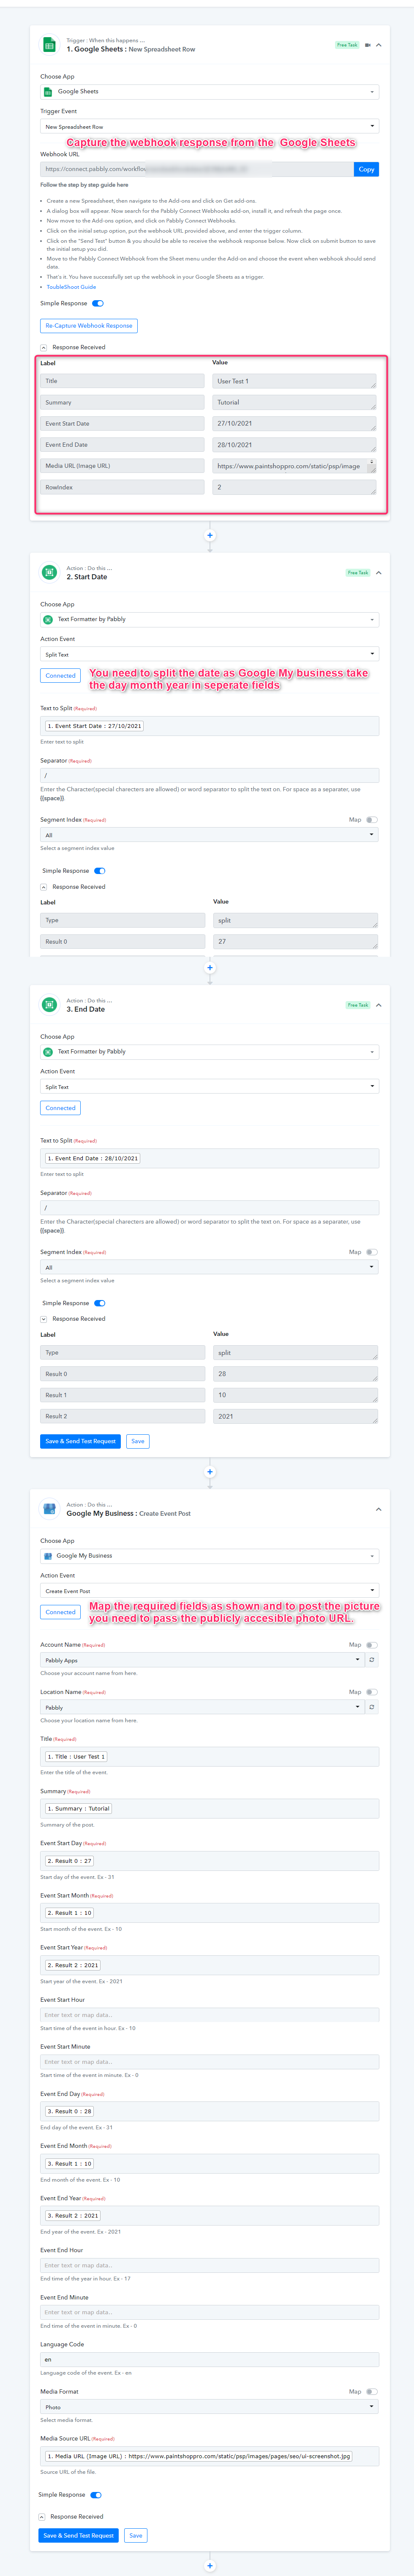The height and width of the screenshot is (2576, 414).
Task: Click the Language Code field
Action: (209, 2360)
